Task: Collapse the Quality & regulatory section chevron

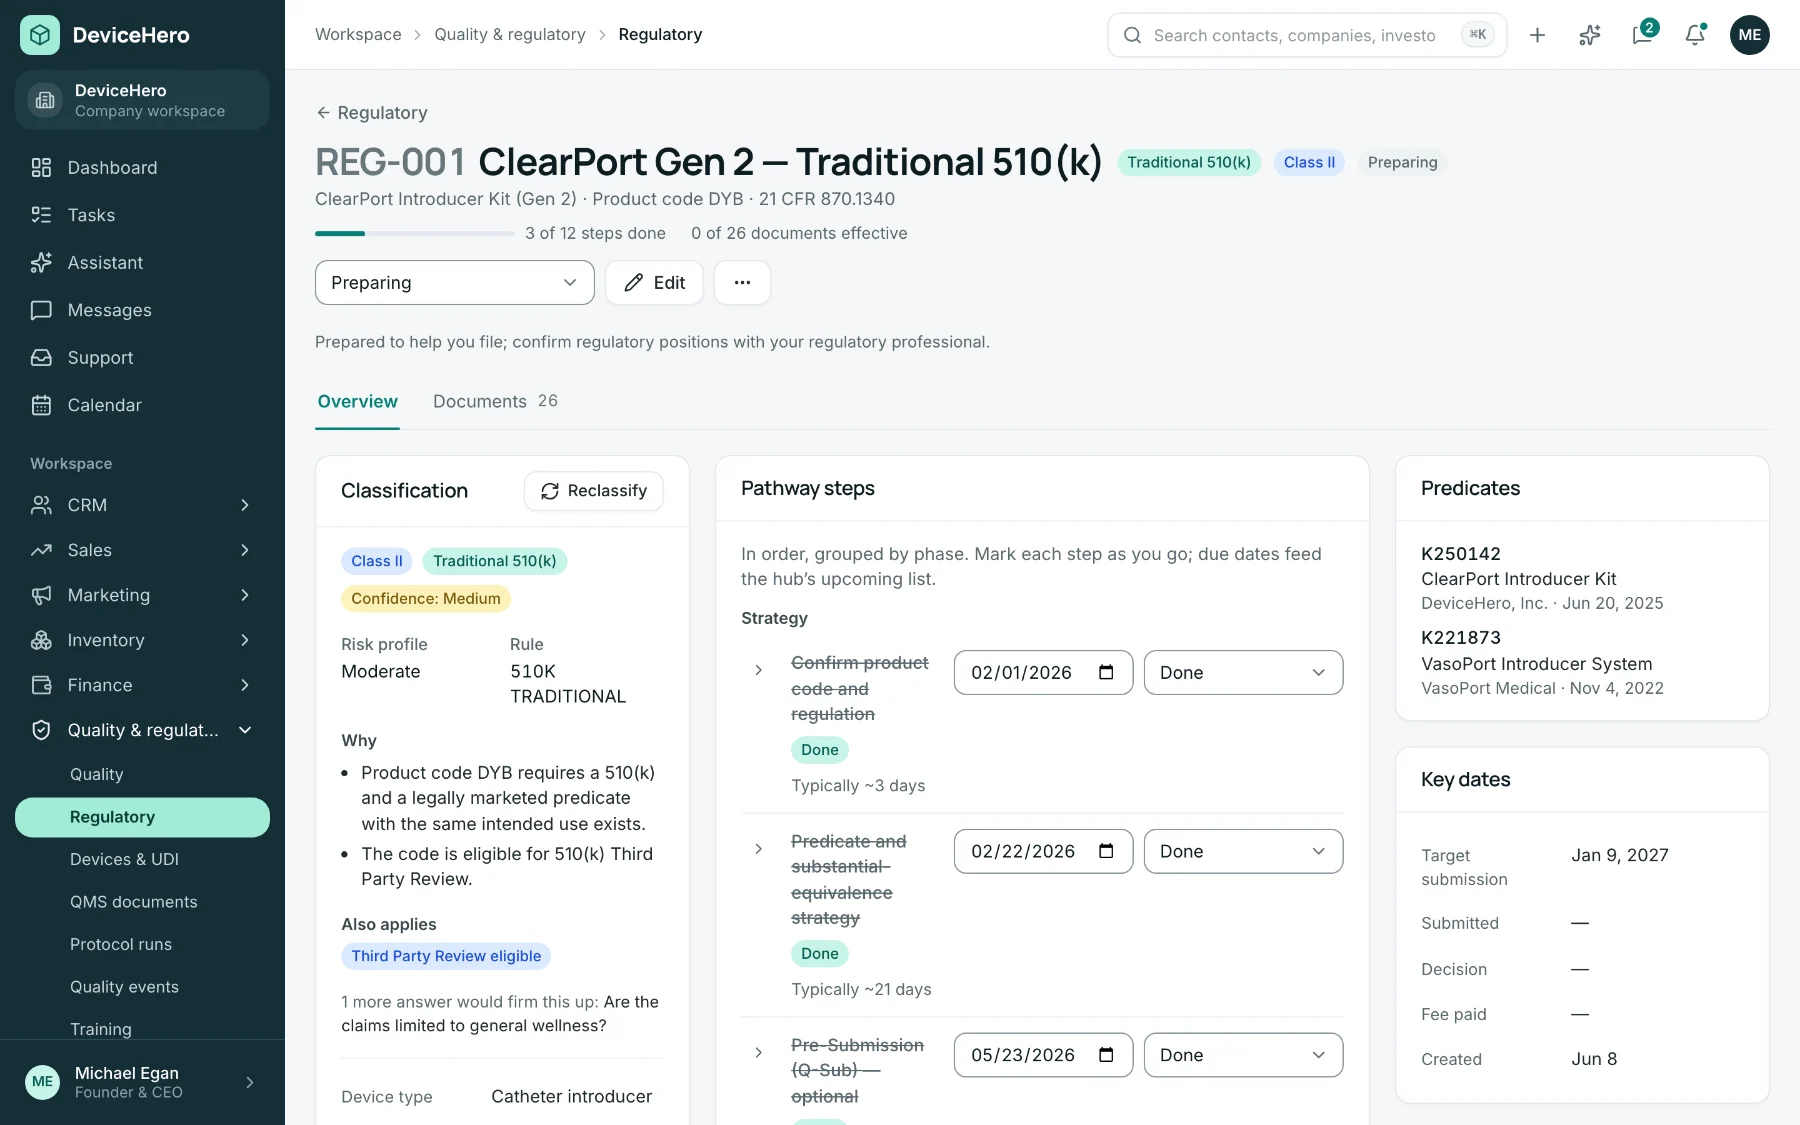Action: (245, 730)
